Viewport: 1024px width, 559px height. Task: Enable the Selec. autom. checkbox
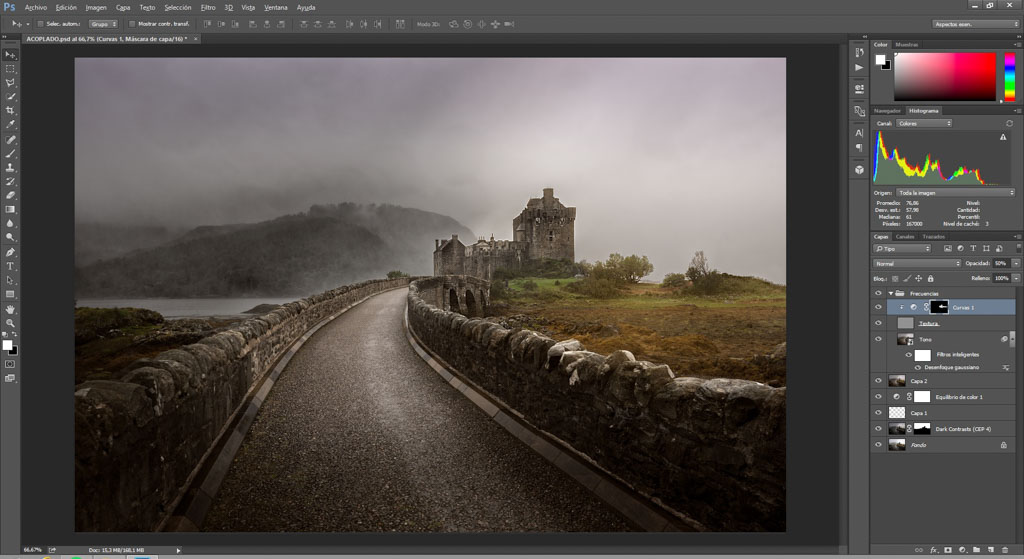[40, 23]
